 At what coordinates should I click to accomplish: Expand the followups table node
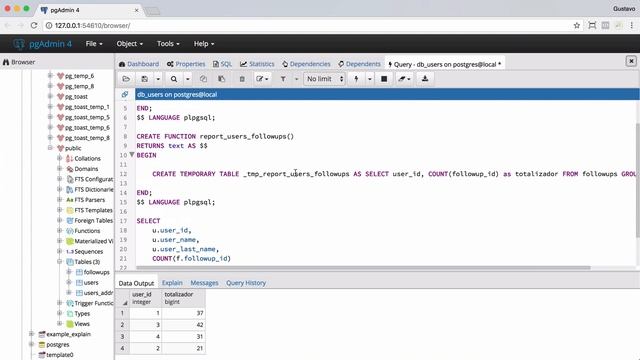pyautogui.click(x=69, y=271)
